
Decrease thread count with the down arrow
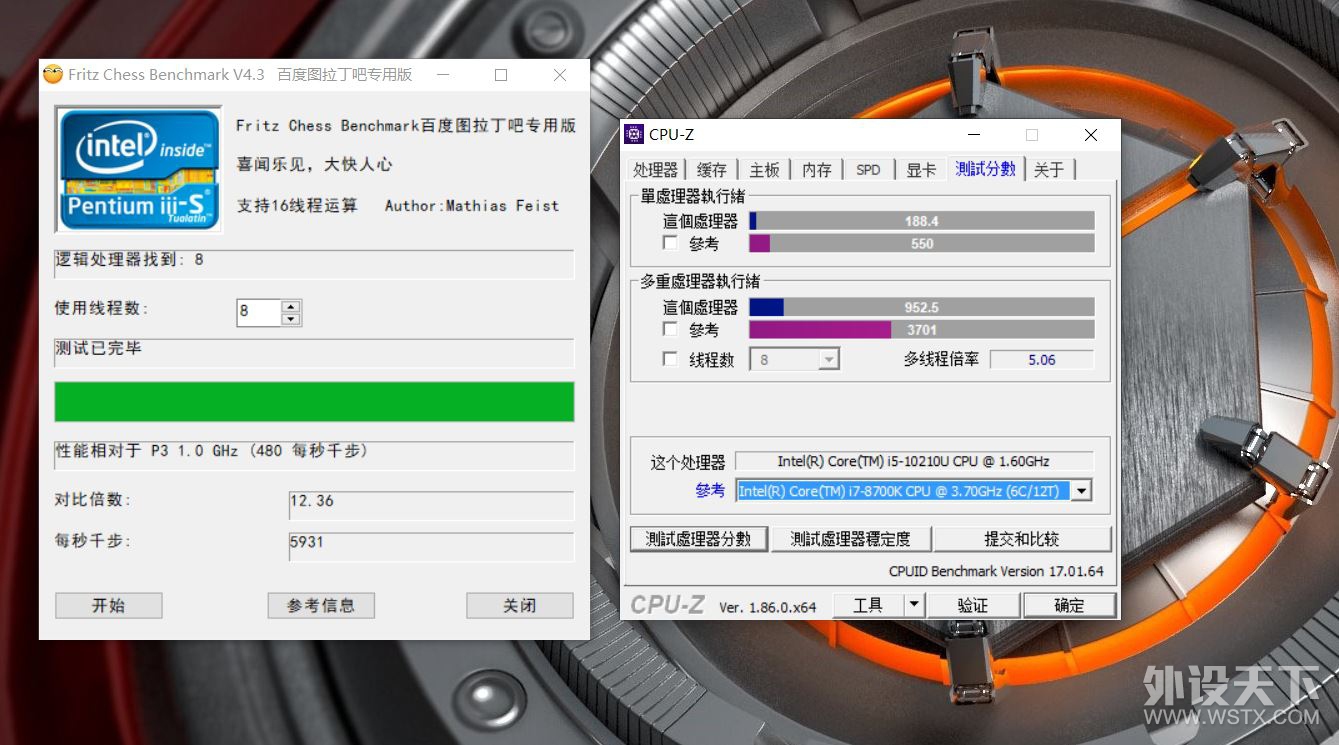pos(291,319)
